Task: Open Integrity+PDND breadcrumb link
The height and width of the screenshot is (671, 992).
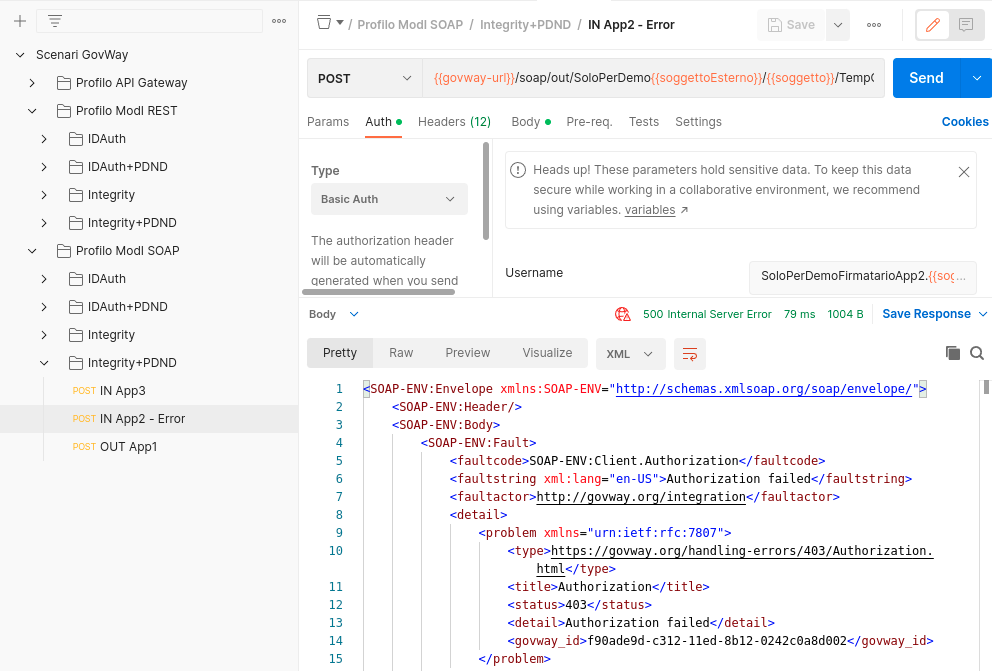Action: coord(525,25)
